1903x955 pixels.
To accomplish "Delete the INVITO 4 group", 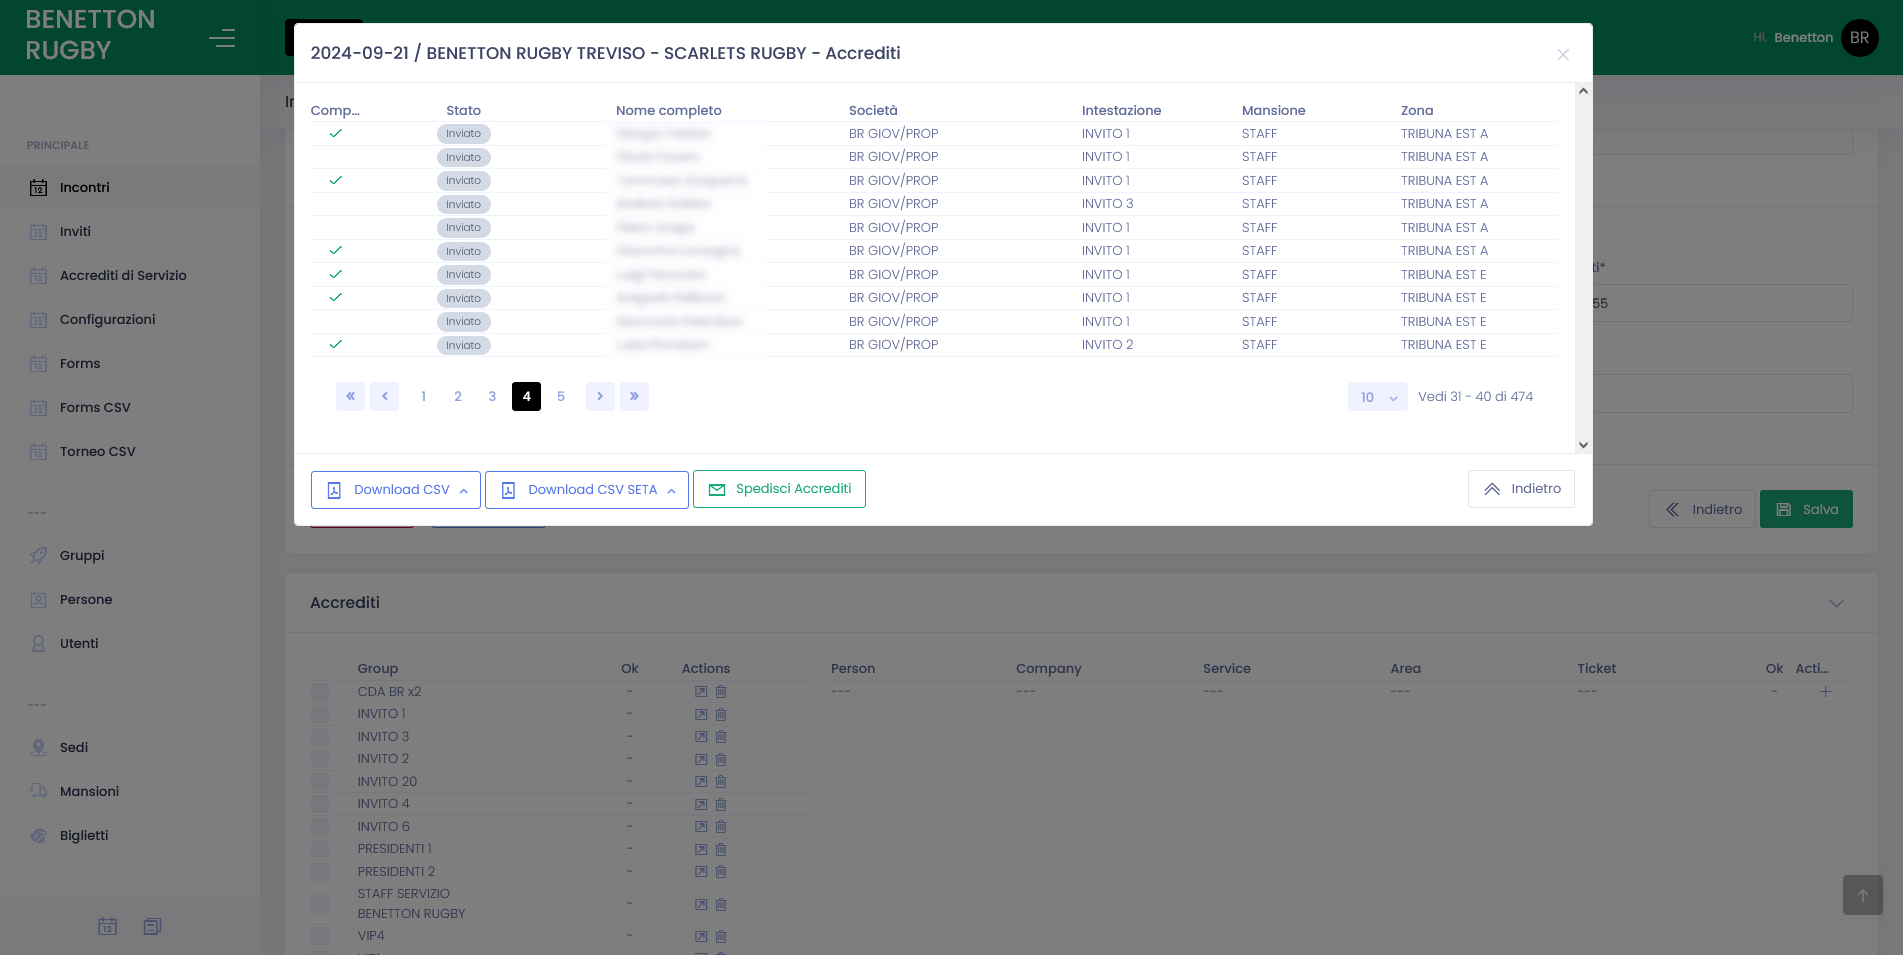I will coord(721,804).
